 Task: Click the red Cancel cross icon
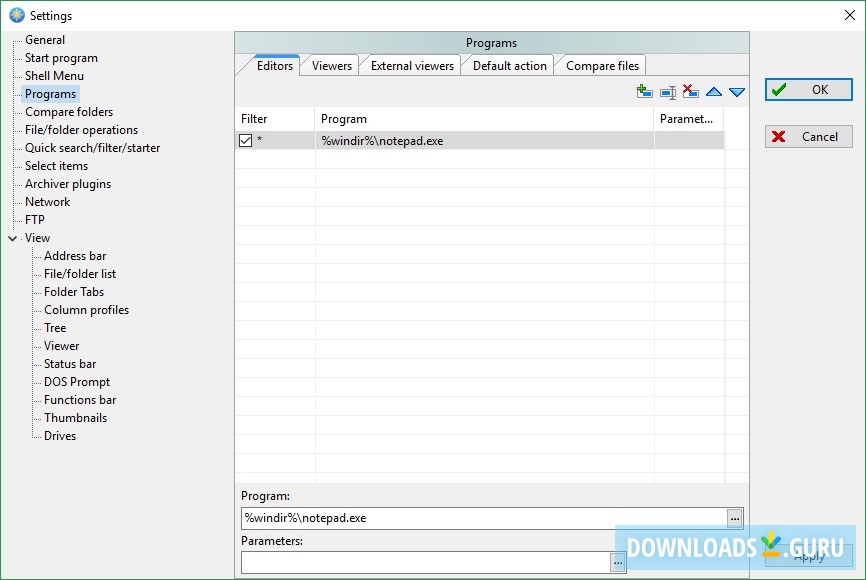click(781, 137)
